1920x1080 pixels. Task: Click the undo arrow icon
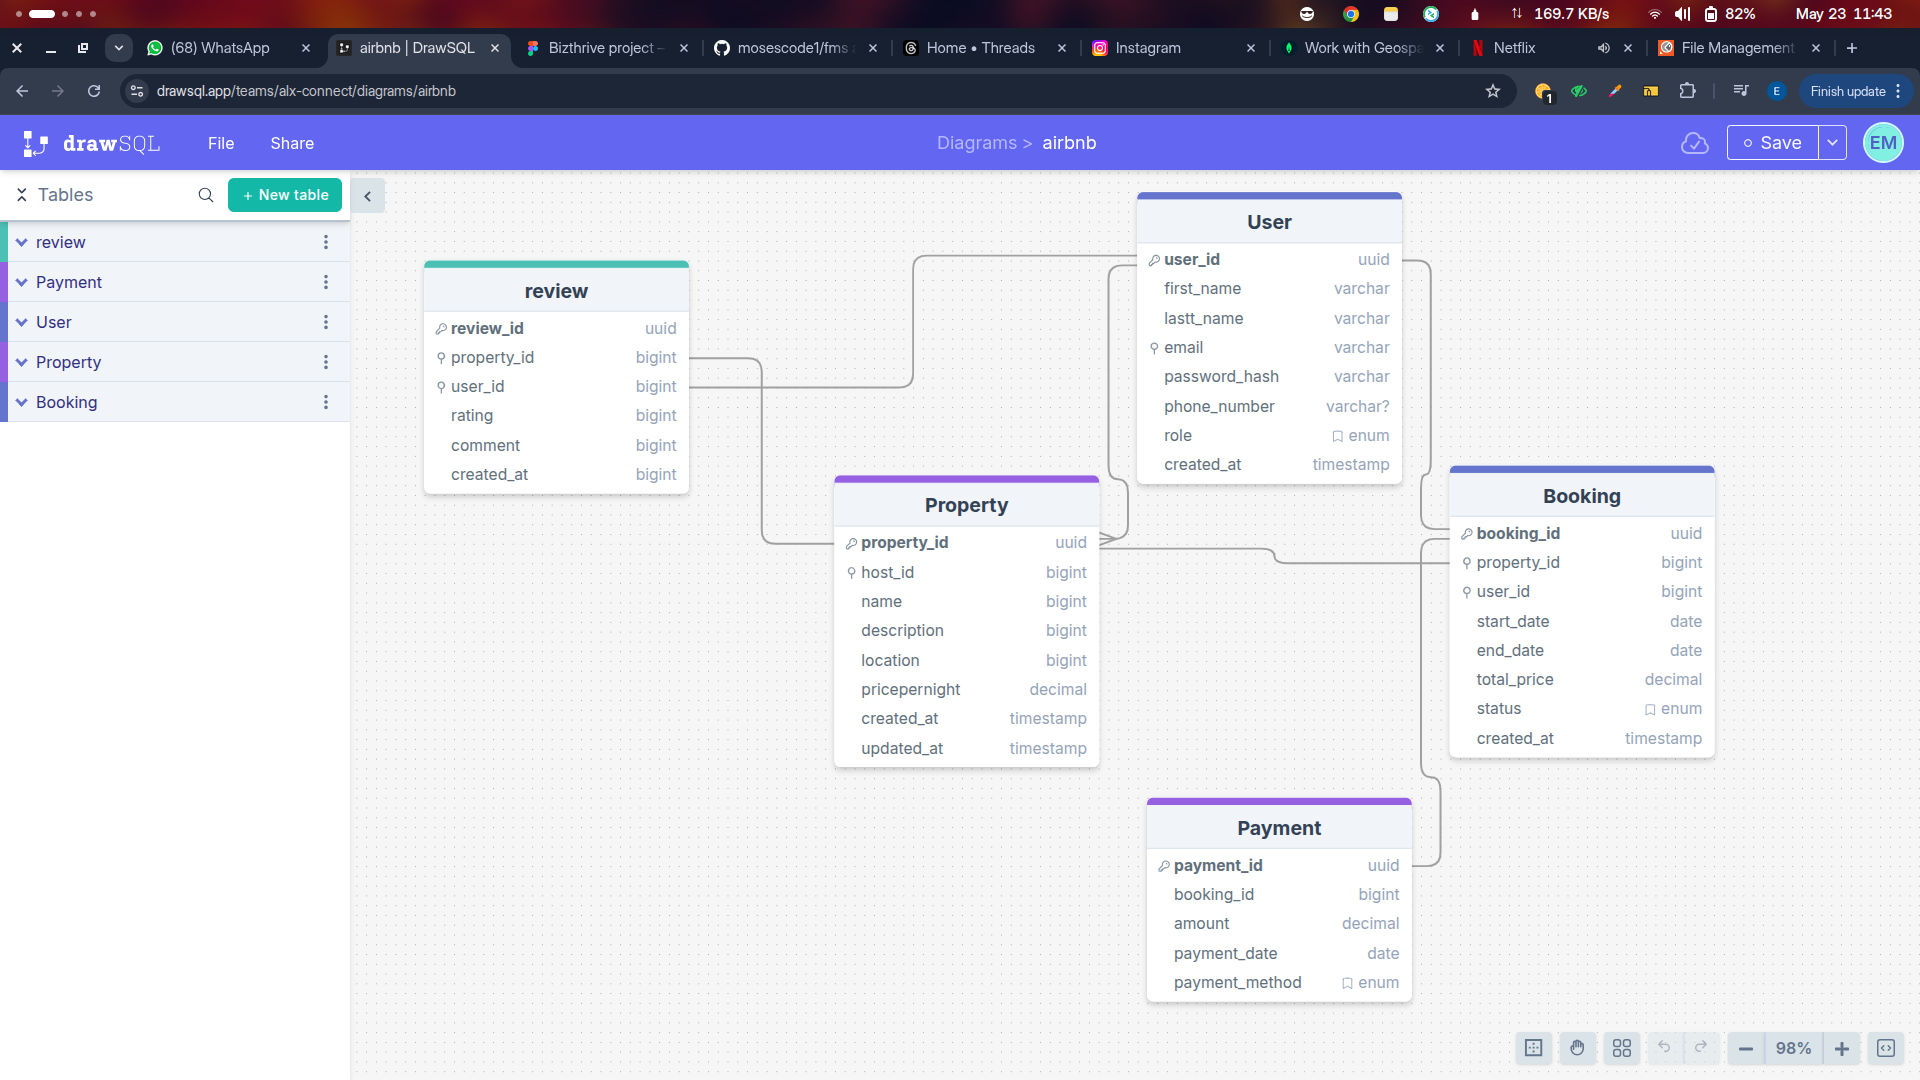tap(1664, 1048)
